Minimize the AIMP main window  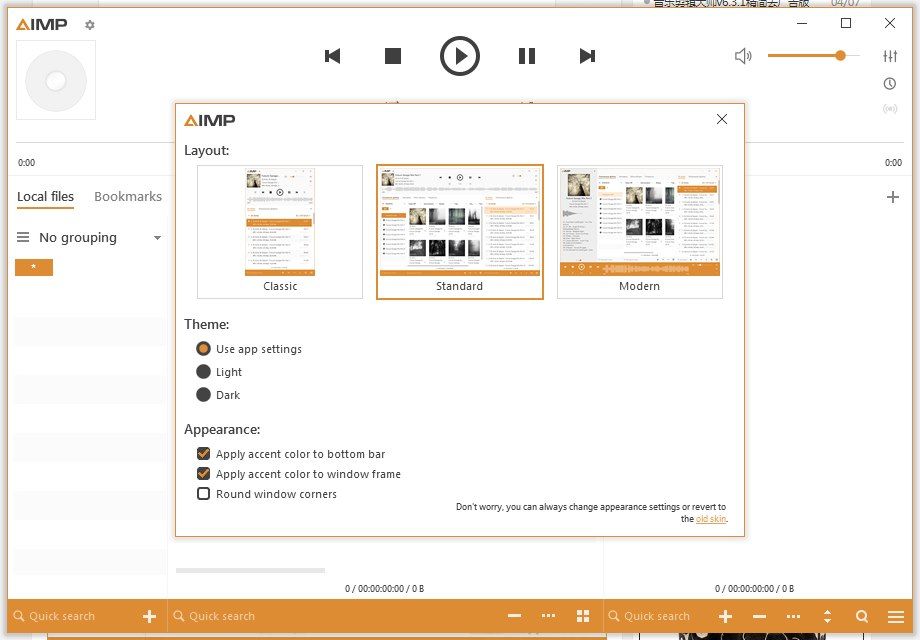802,23
